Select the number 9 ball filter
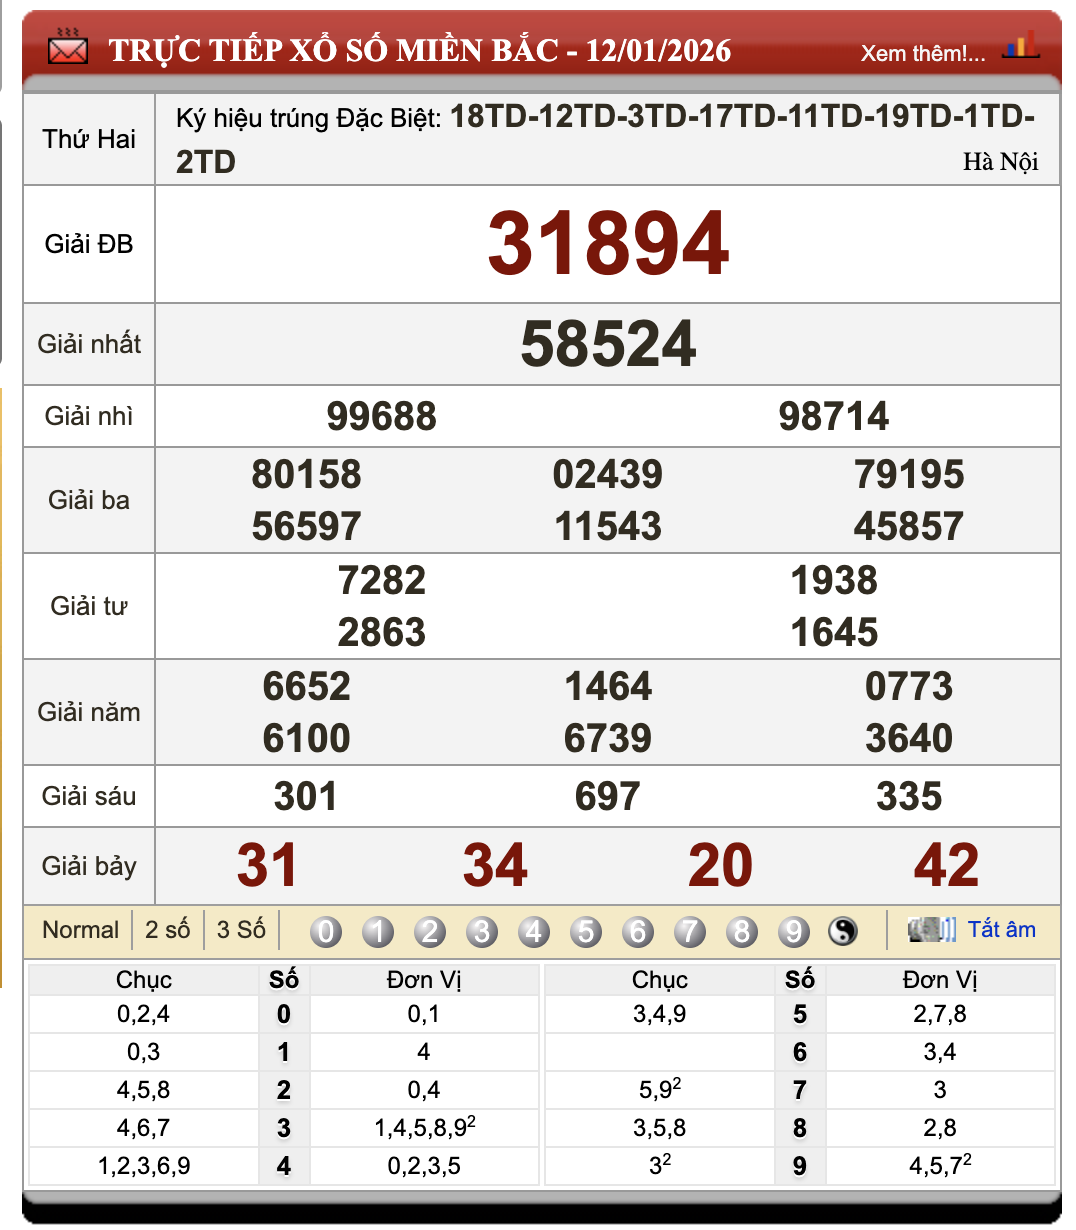Image resolution: width=1076 pixels, height=1230 pixels. click(x=794, y=932)
